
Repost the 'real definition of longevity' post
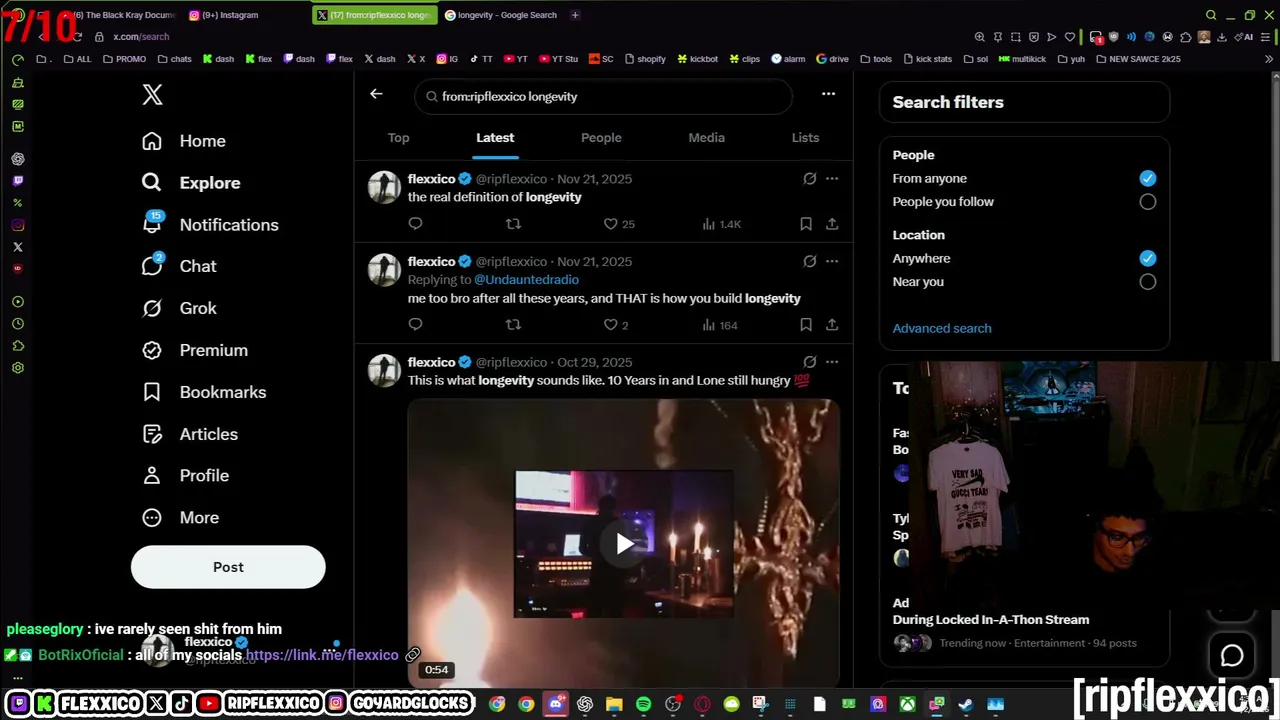514,224
